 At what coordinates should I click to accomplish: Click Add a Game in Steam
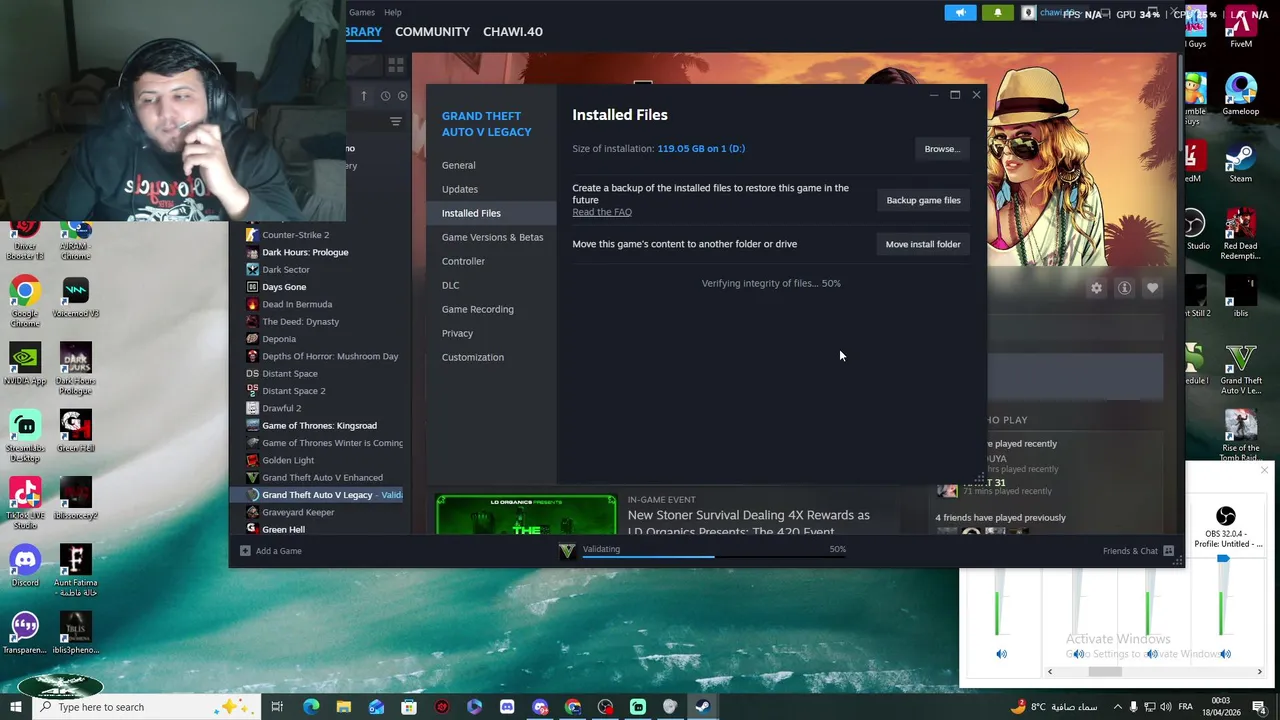tap(278, 551)
